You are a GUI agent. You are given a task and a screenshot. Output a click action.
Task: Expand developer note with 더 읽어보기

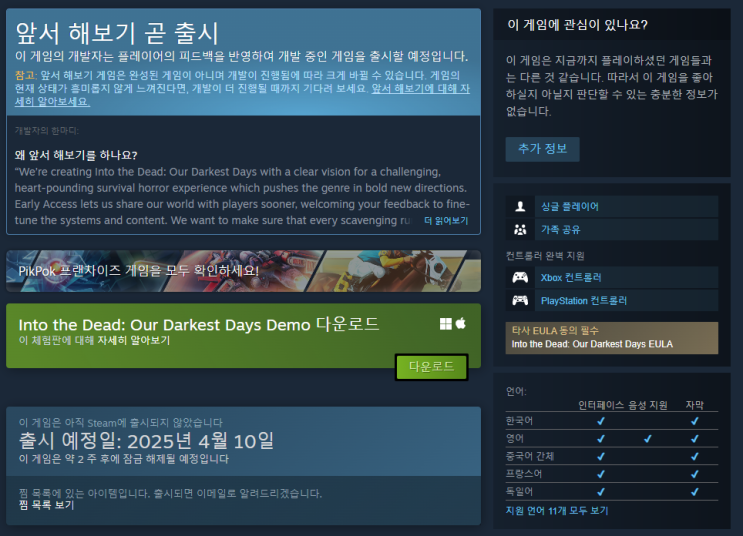(446, 220)
